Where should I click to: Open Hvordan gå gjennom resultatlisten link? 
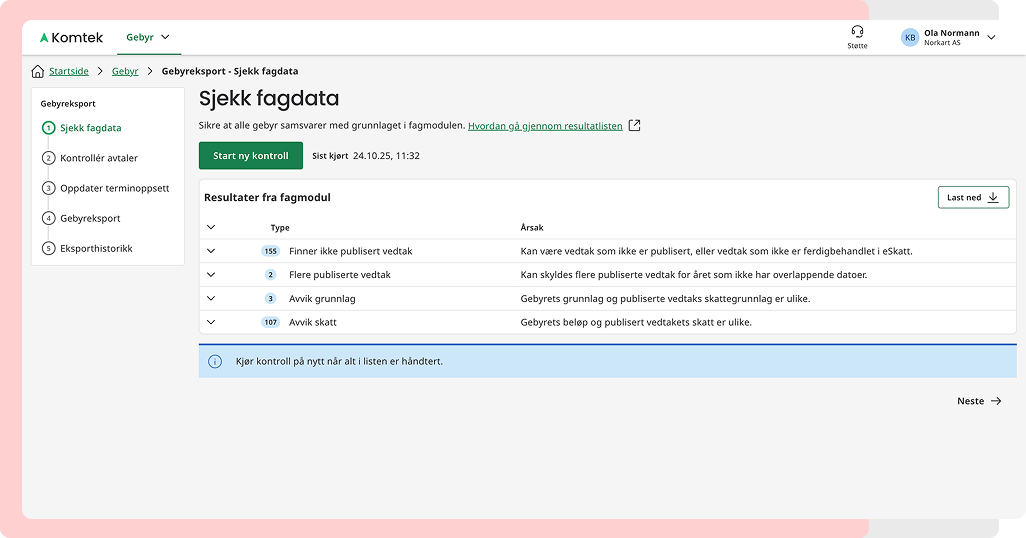click(545, 126)
